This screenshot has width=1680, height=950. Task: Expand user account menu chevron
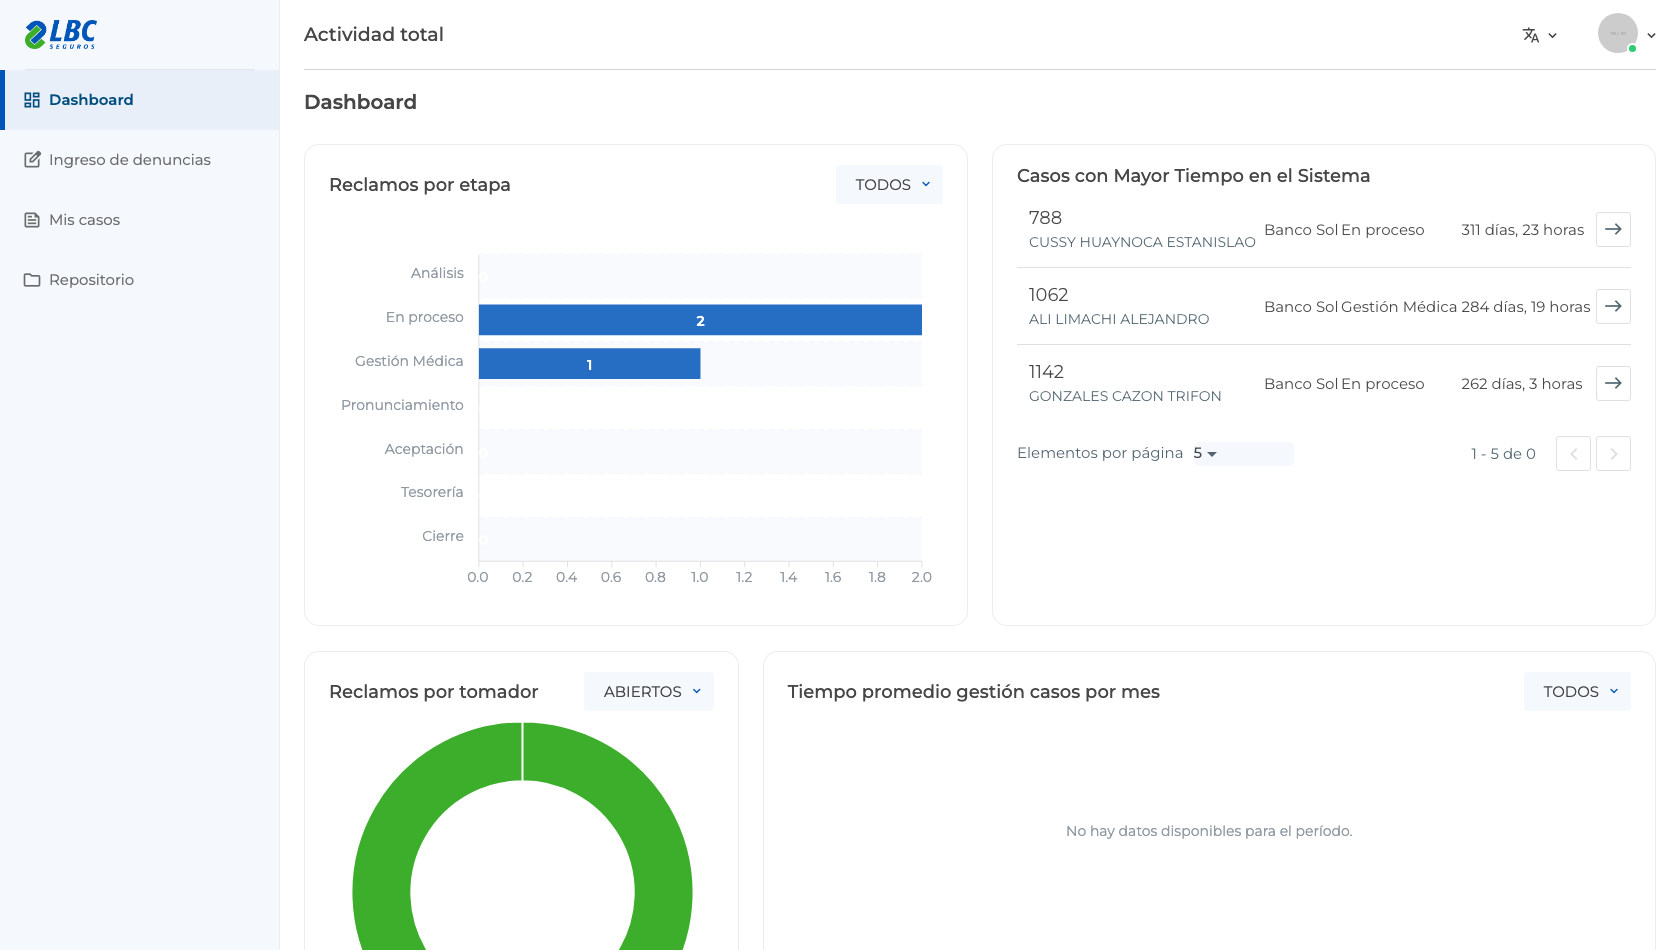(x=1651, y=35)
